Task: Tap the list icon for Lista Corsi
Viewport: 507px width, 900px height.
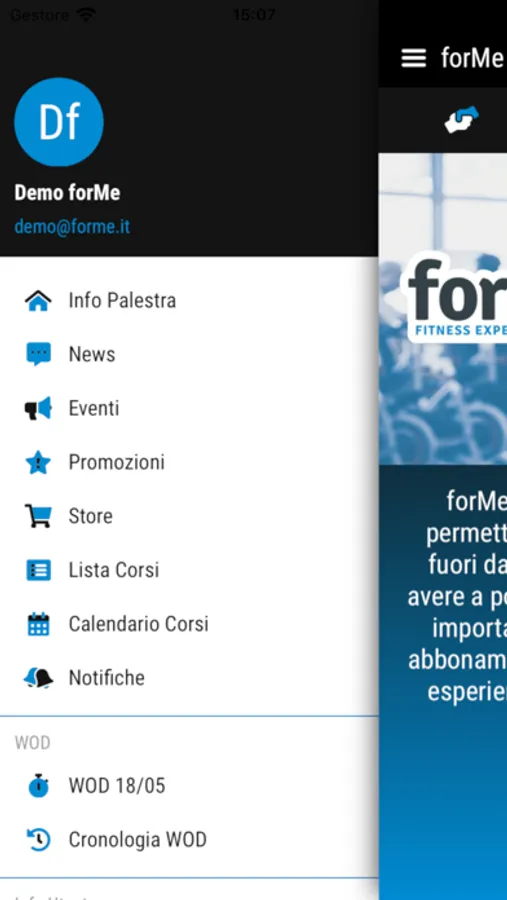Action: tap(38, 570)
